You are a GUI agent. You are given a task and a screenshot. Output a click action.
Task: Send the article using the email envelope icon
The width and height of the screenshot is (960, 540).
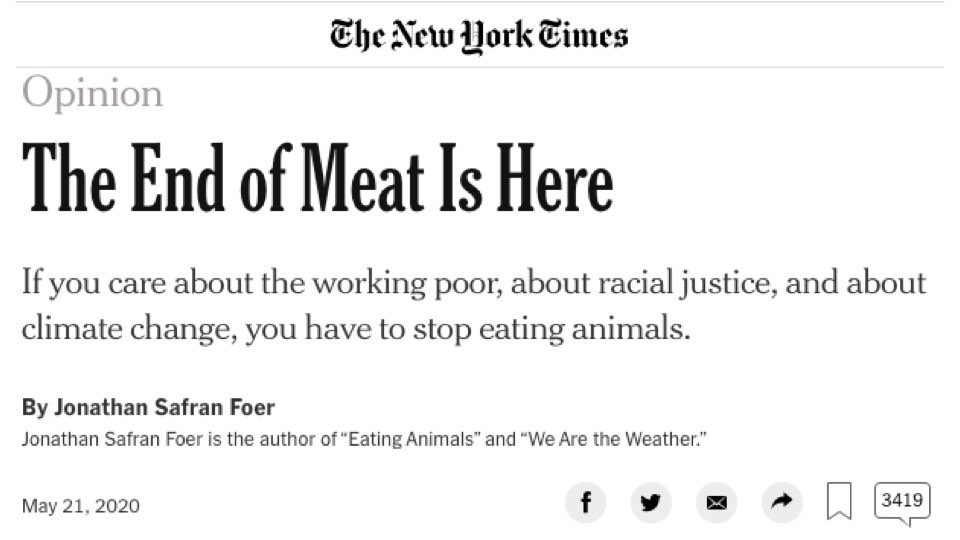click(x=716, y=503)
